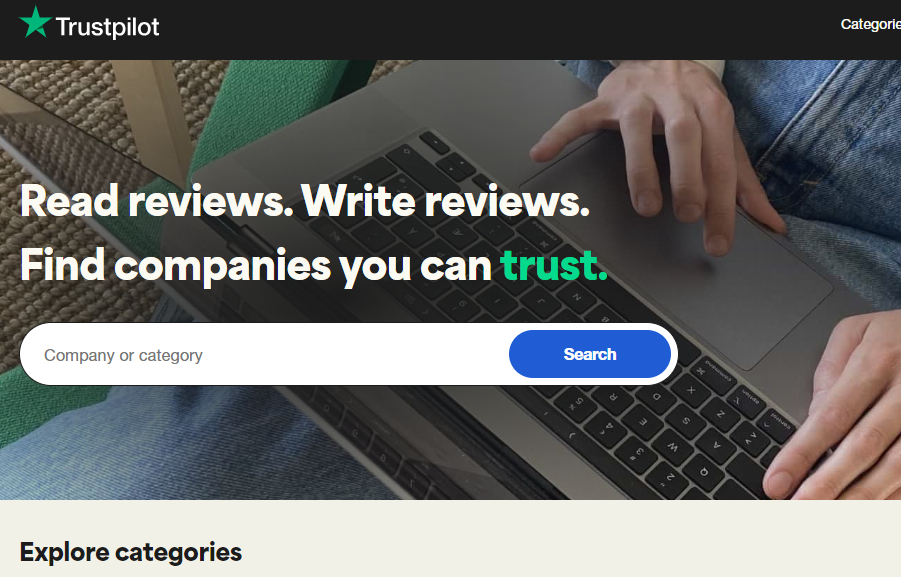Focus the Company or category search field
The image size is (901, 577).
click(264, 355)
